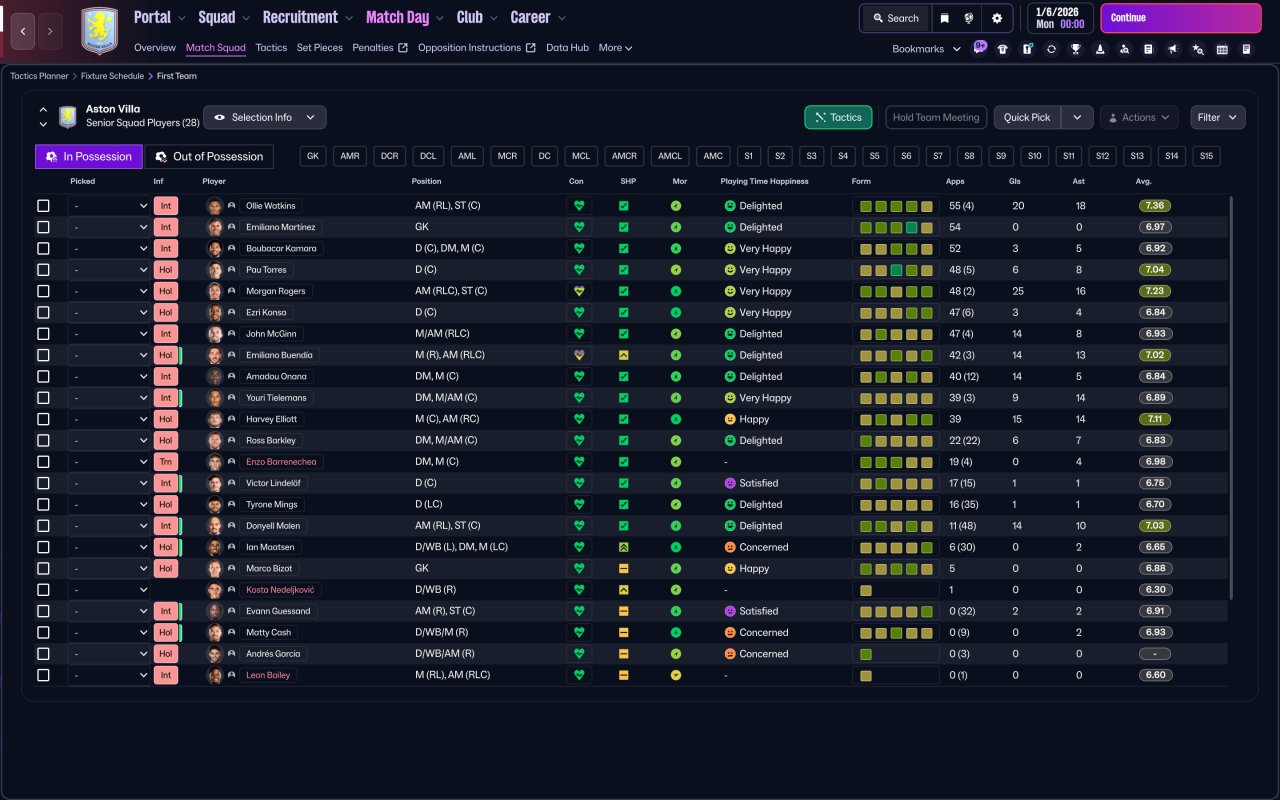Image resolution: width=1280 pixels, height=800 pixels.
Task: Click the Continue button
Action: pos(1181,18)
